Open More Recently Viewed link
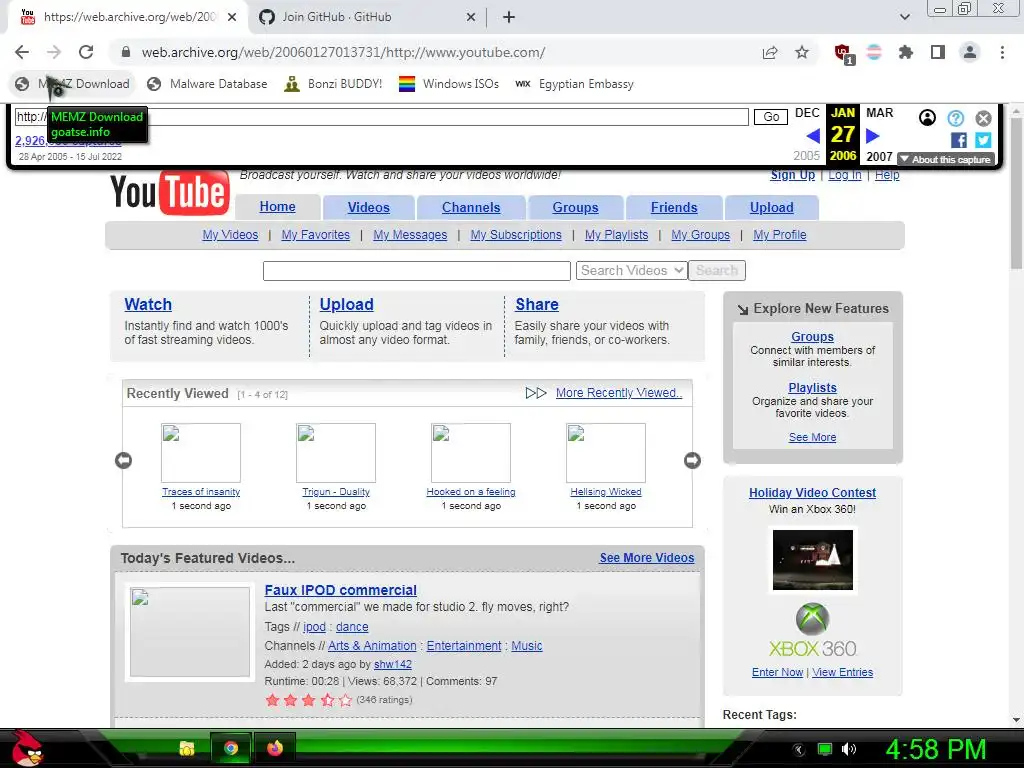This screenshot has height=768, width=1024. [x=619, y=393]
